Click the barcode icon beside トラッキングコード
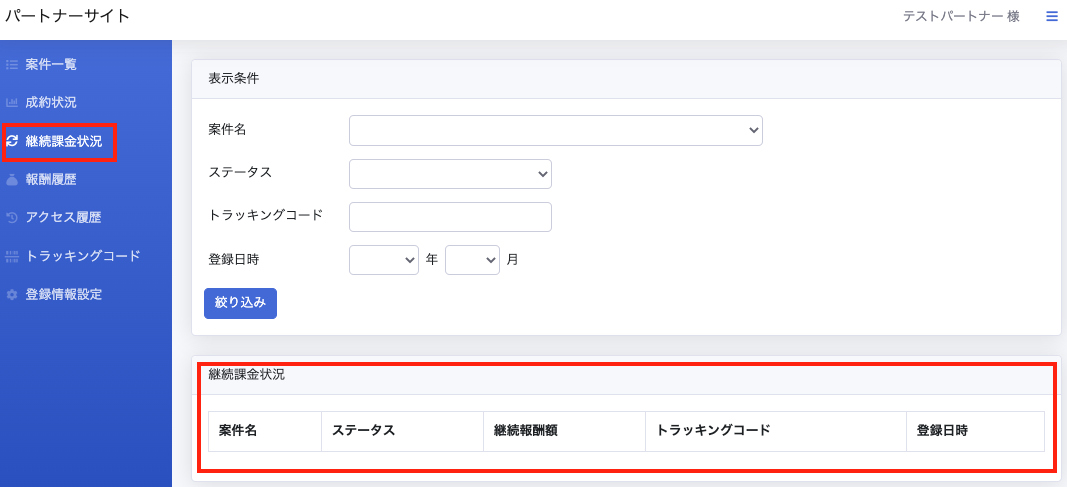This screenshot has height=487, width=1067. click(x=12, y=256)
